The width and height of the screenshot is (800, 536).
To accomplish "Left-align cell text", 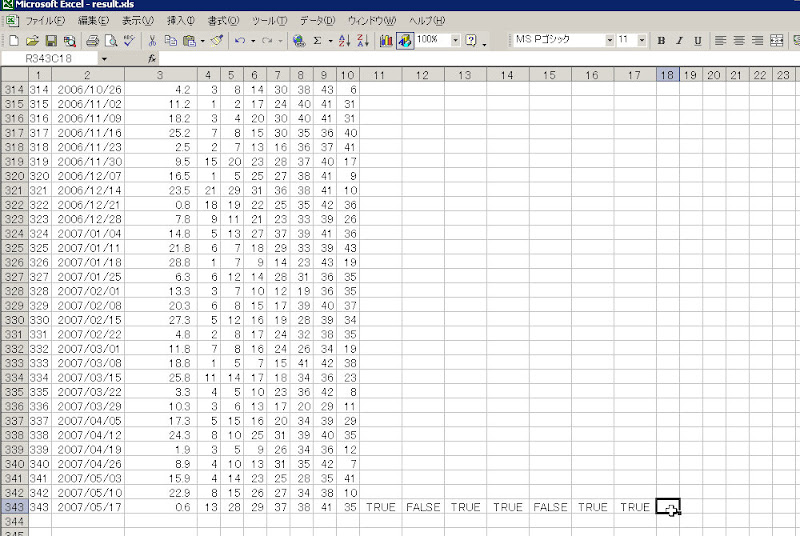I will click(x=720, y=40).
